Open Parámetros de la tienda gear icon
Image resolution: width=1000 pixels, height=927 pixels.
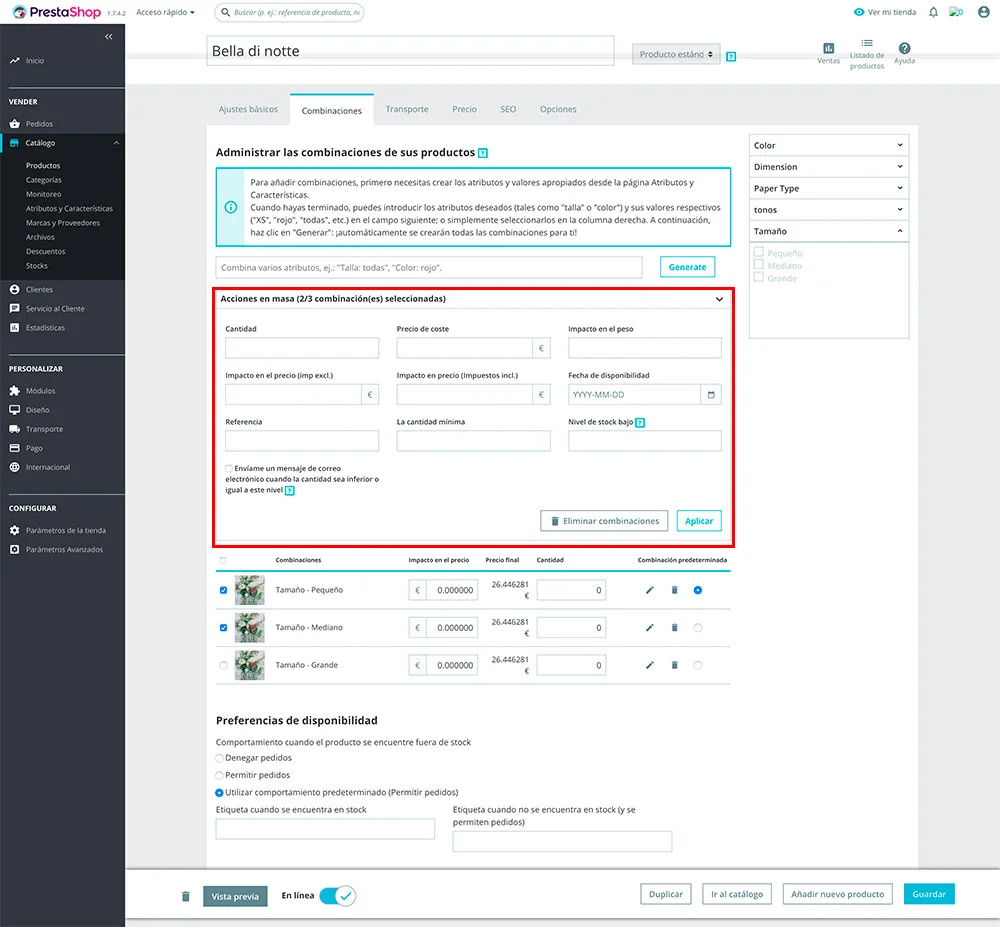pyautogui.click(x=15, y=530)
